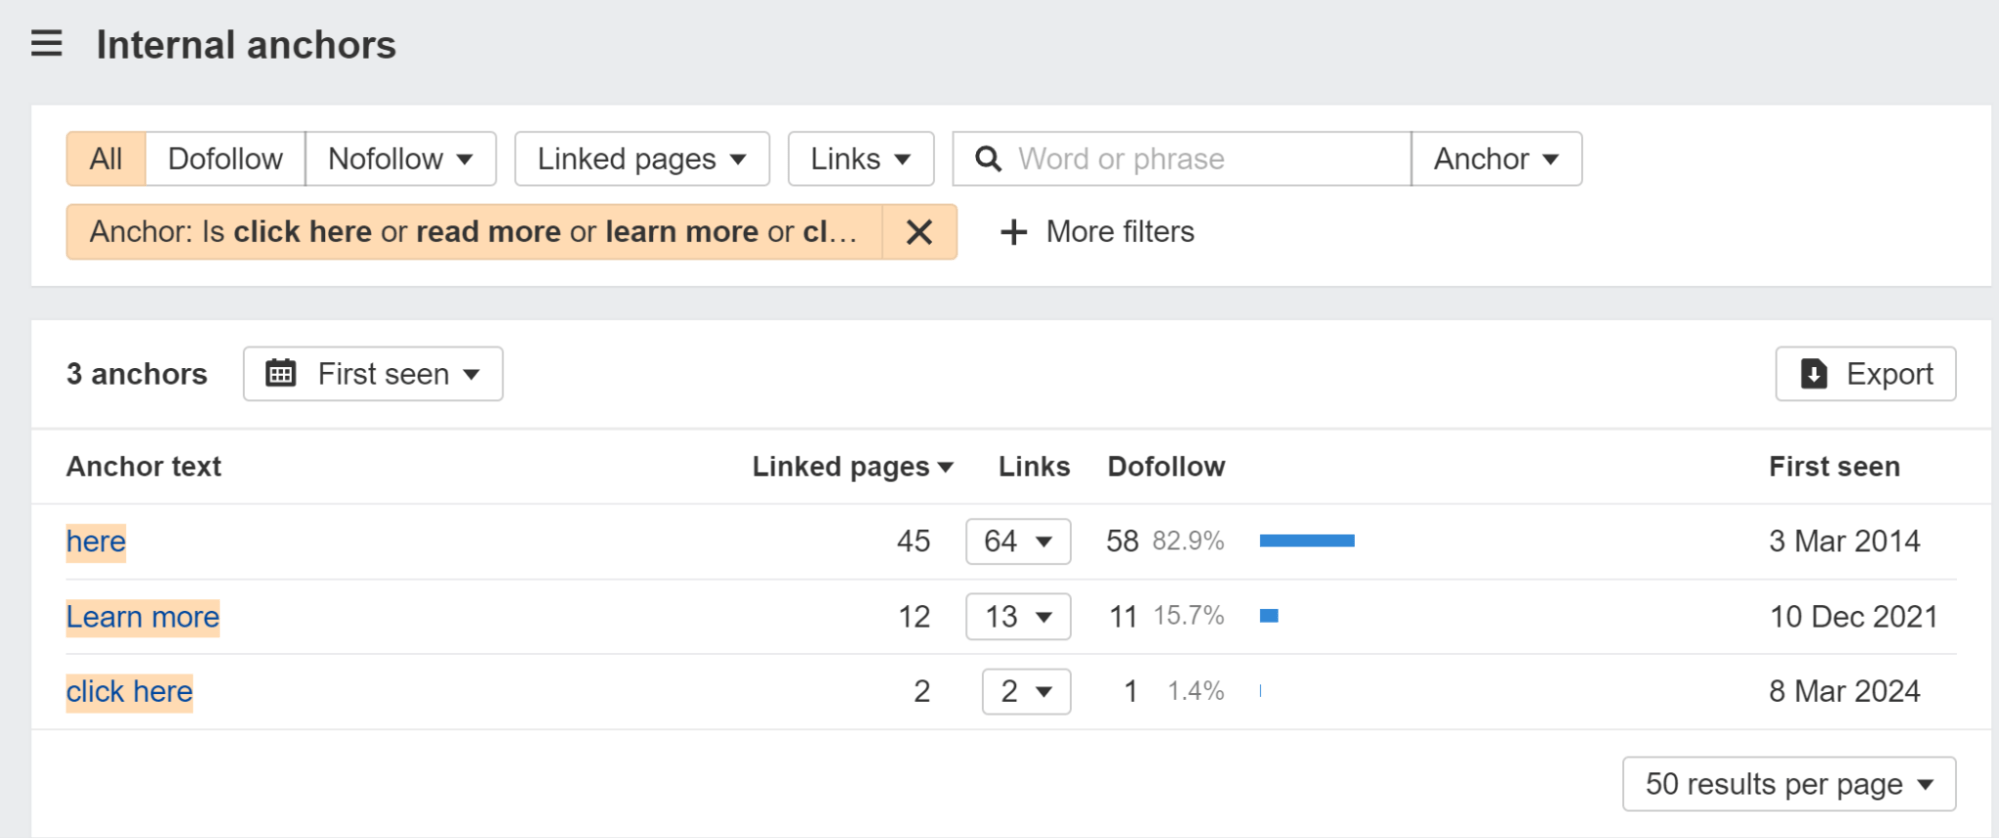Open the hamburger navigation menu

pos(45,44)
